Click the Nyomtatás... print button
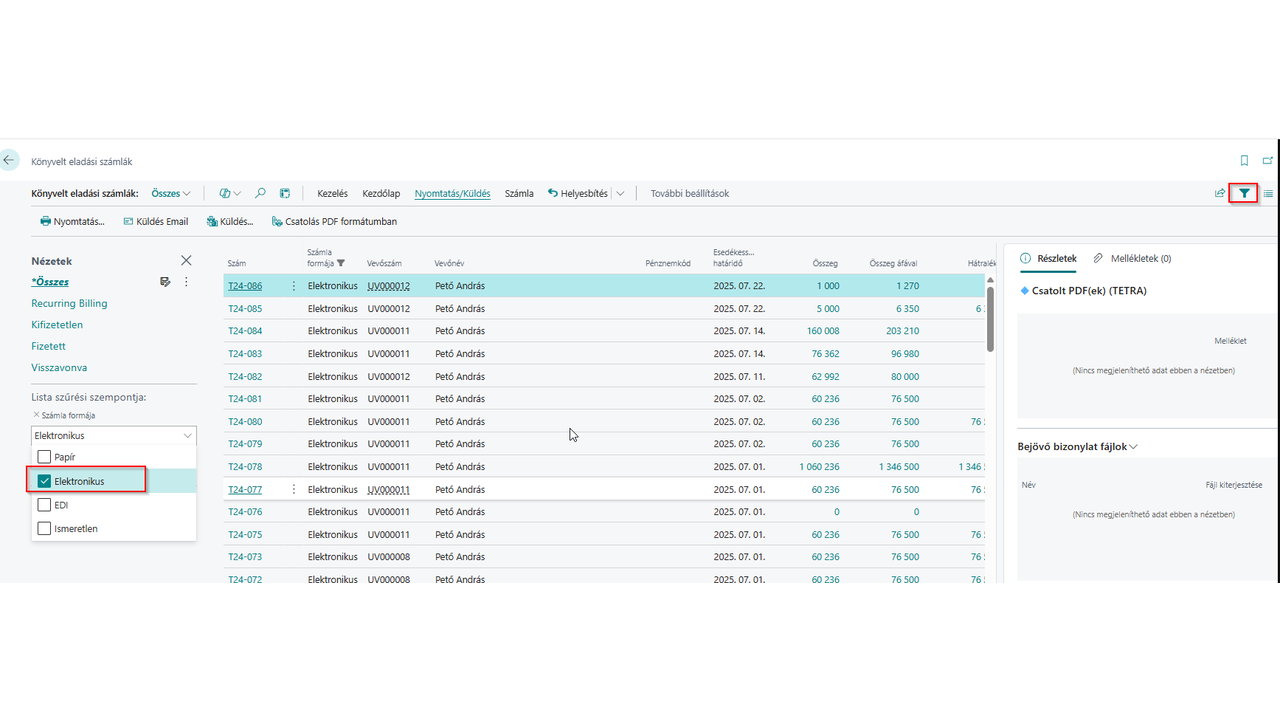 coord(72,221)
